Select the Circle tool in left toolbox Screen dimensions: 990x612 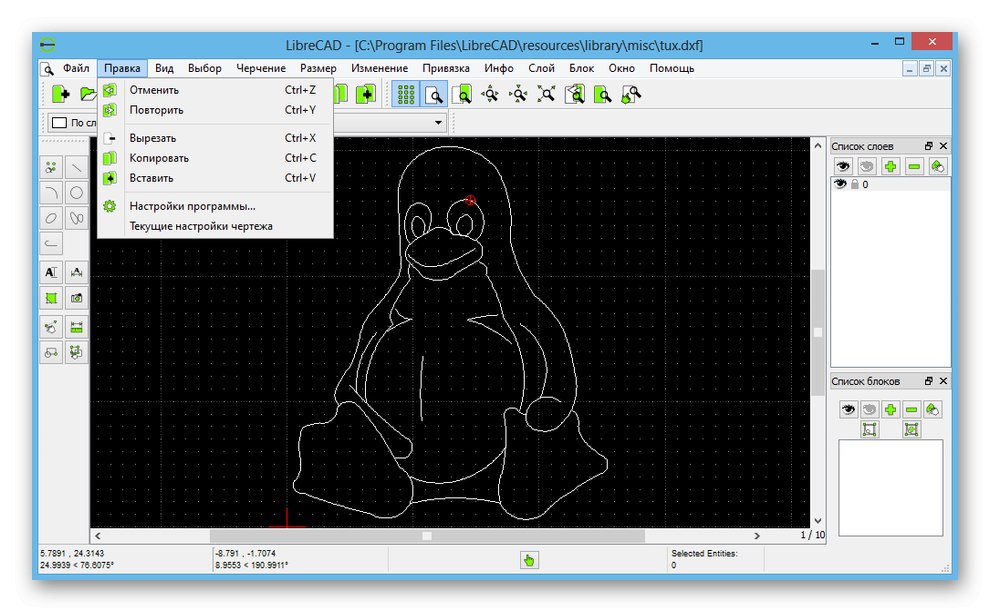click(76, 193)
